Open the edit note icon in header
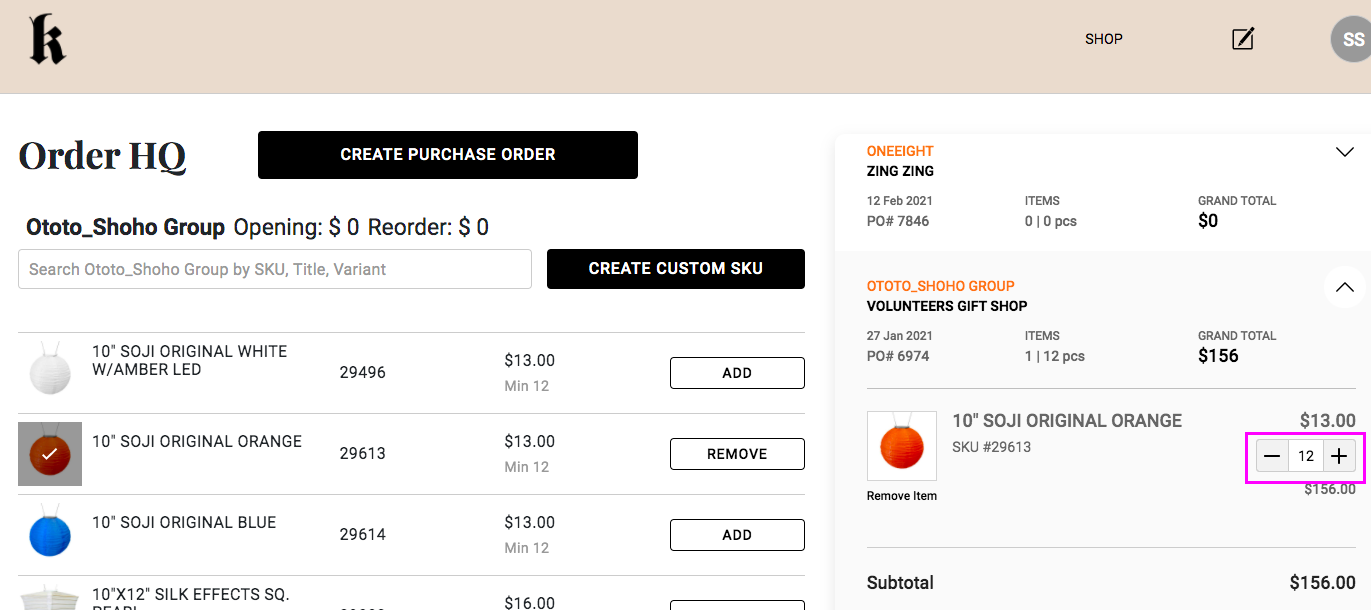 click(1243, 39)
